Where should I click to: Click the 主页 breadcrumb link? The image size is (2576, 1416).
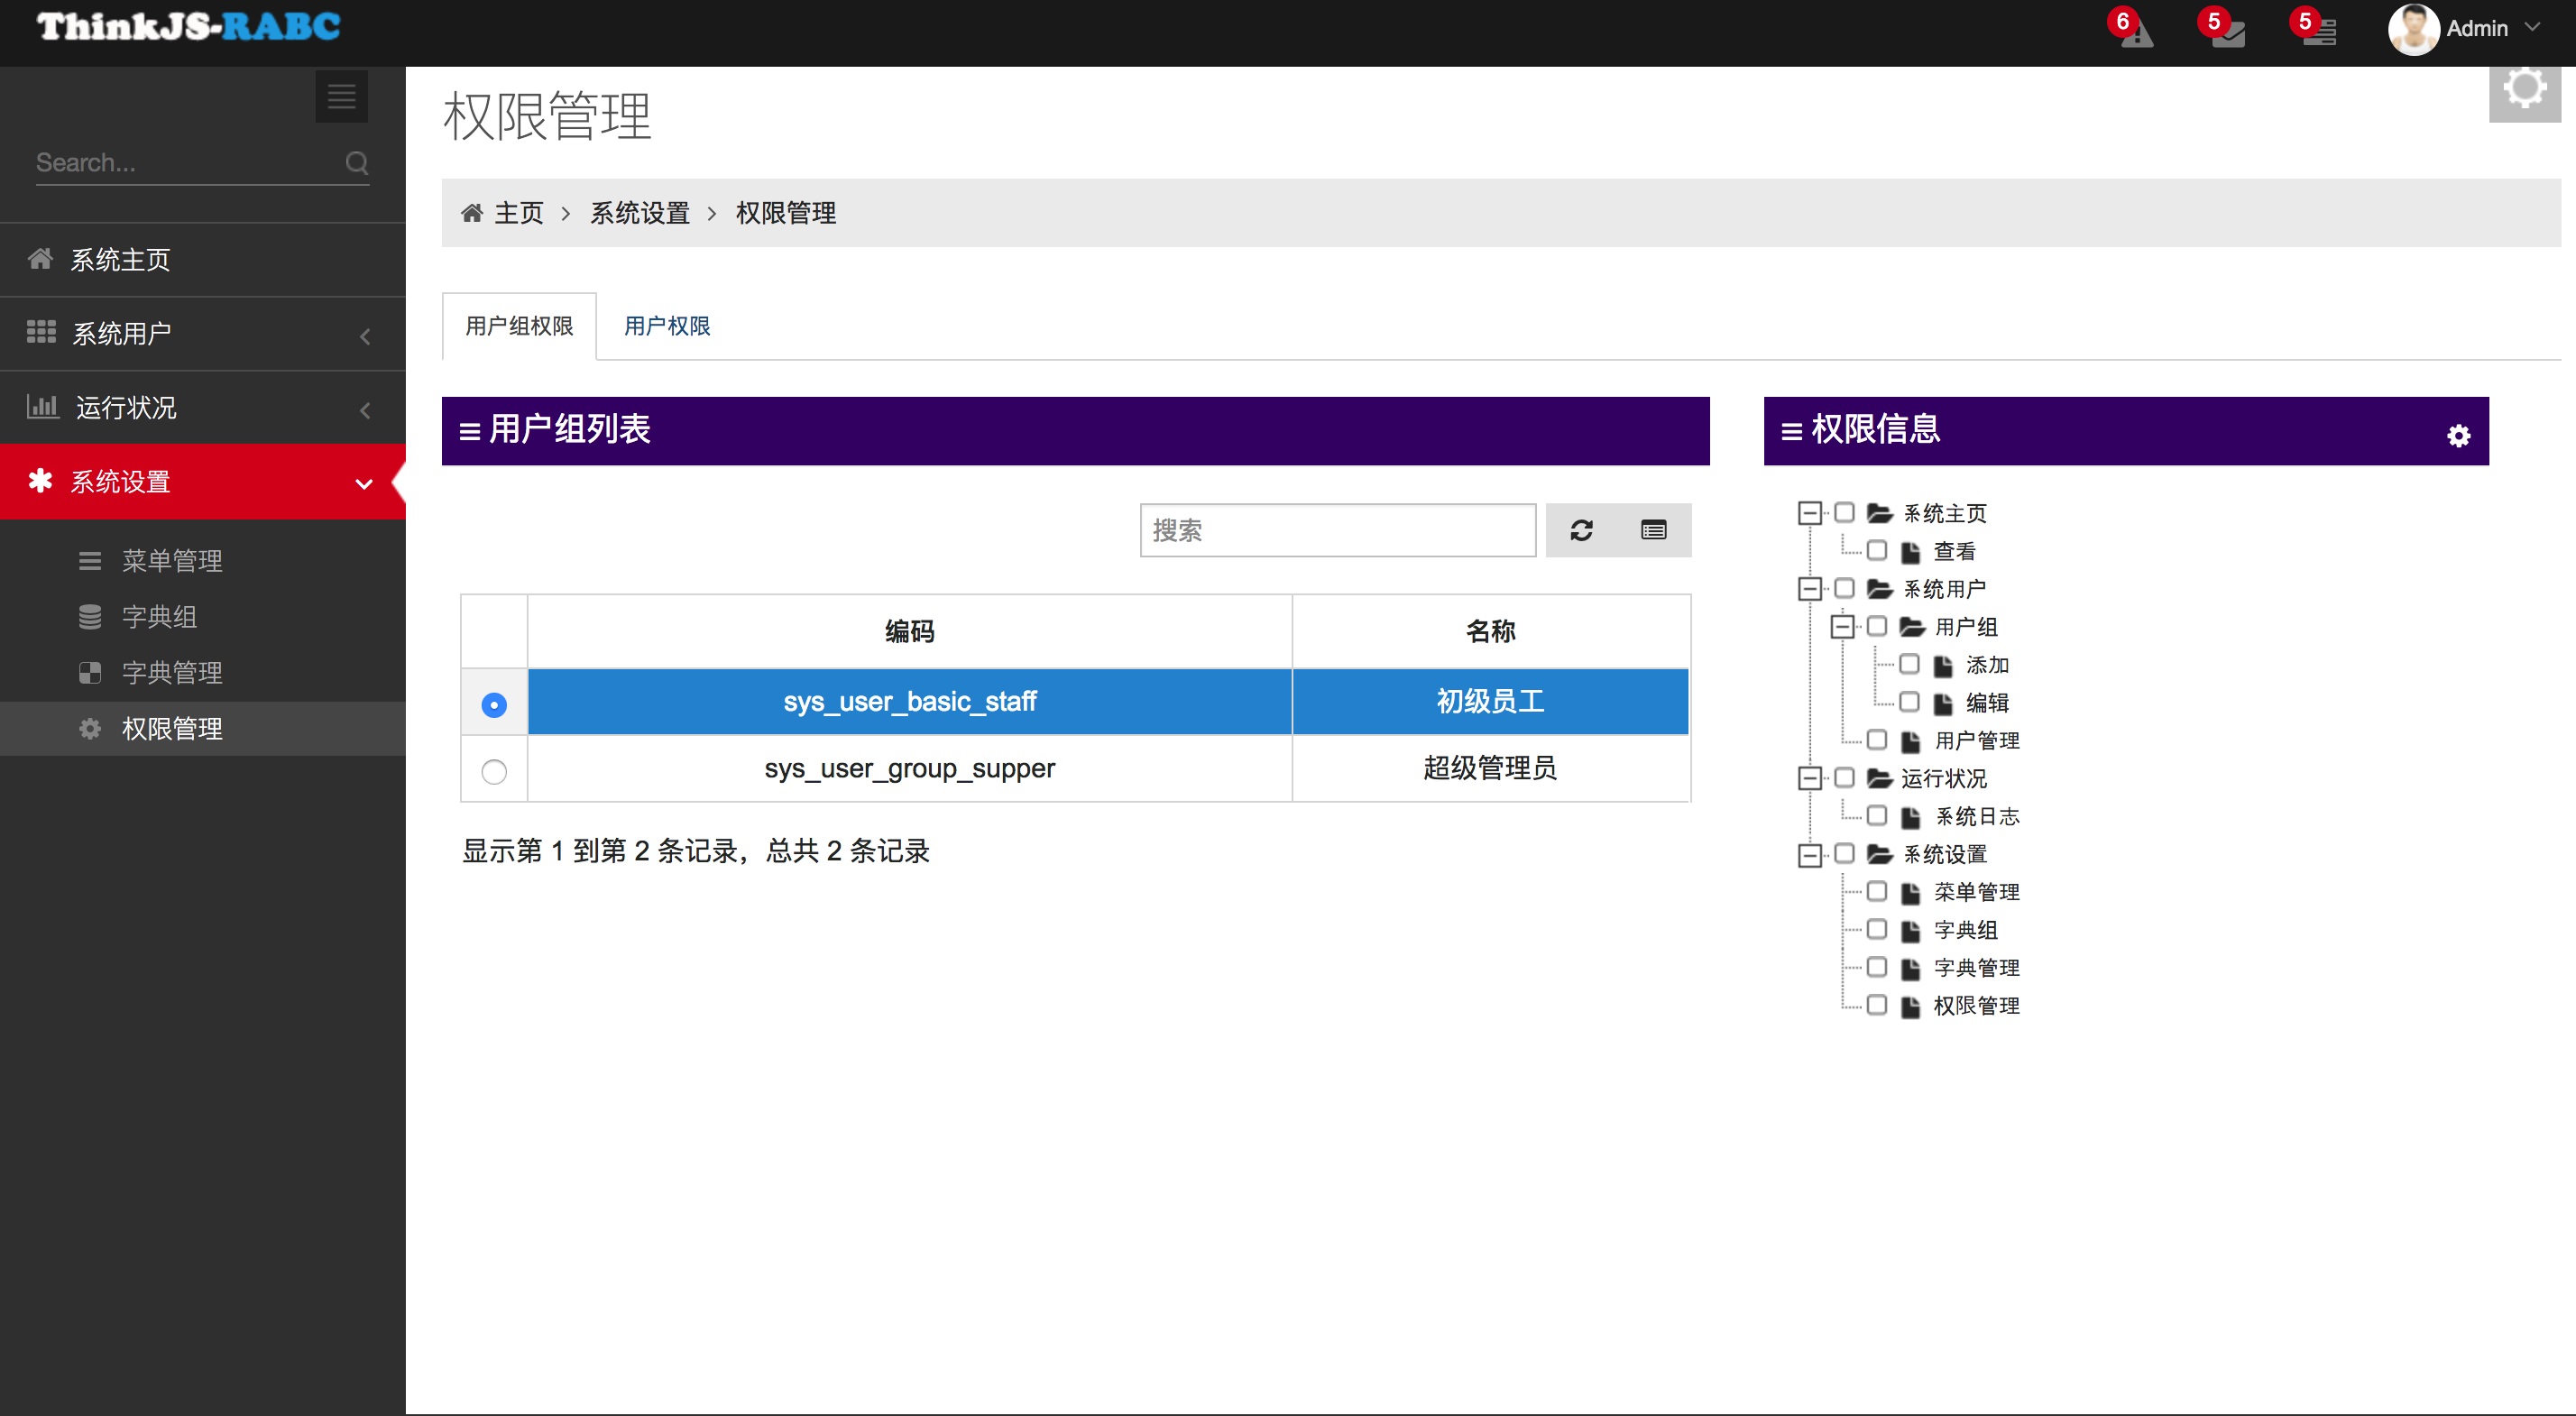518,213
